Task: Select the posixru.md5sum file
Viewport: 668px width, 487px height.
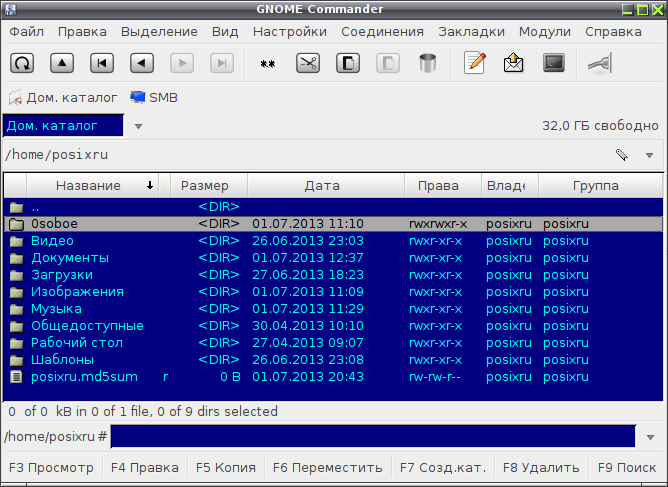Action: pos(333,377)
